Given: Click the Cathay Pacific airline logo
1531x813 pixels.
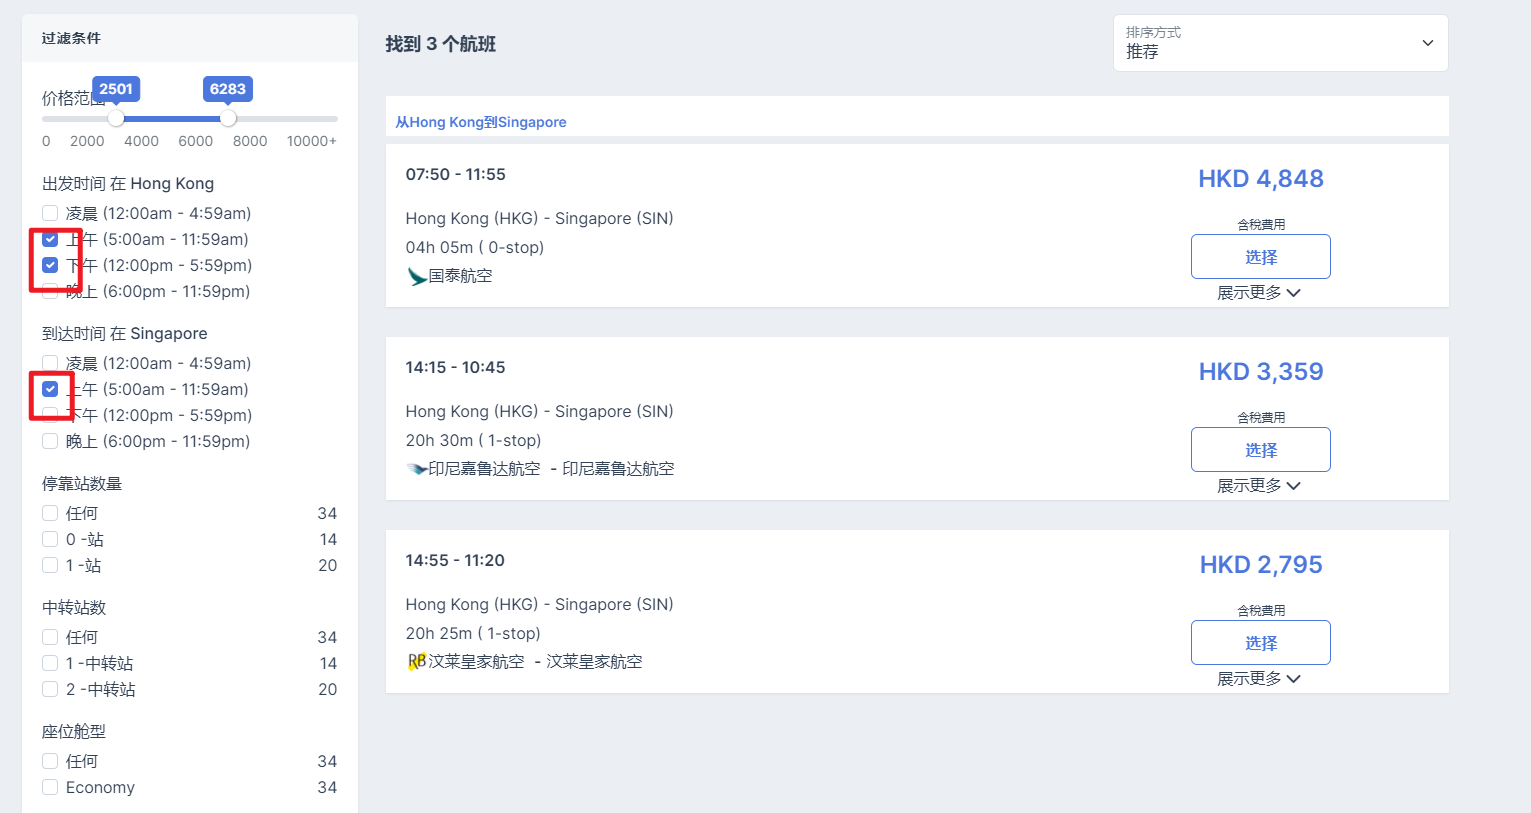Looking at the screenshot, I should 417,277.
